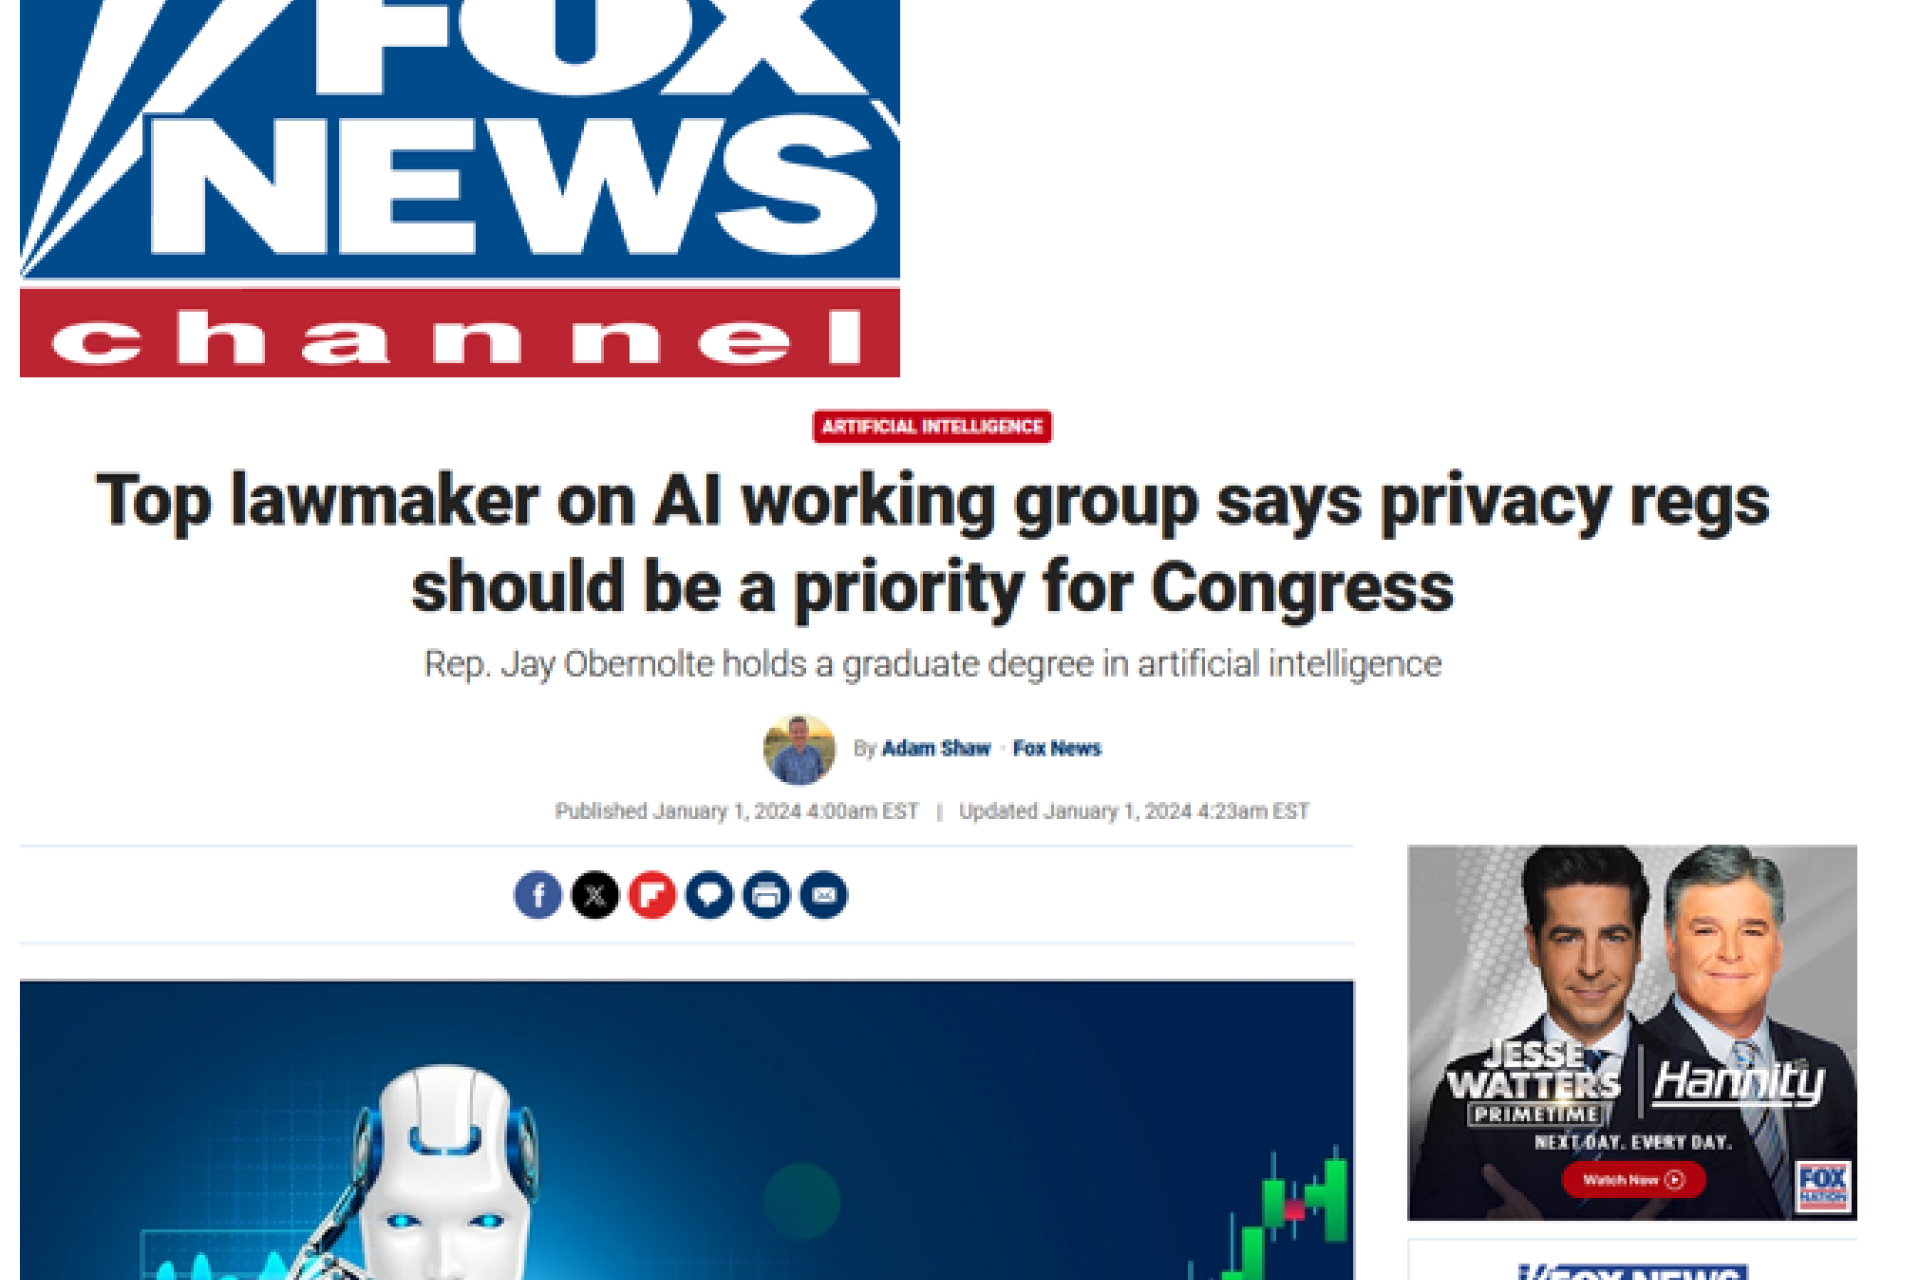Print article with printer icon
1920x1280 pixels.
click(x=767, y=895)
